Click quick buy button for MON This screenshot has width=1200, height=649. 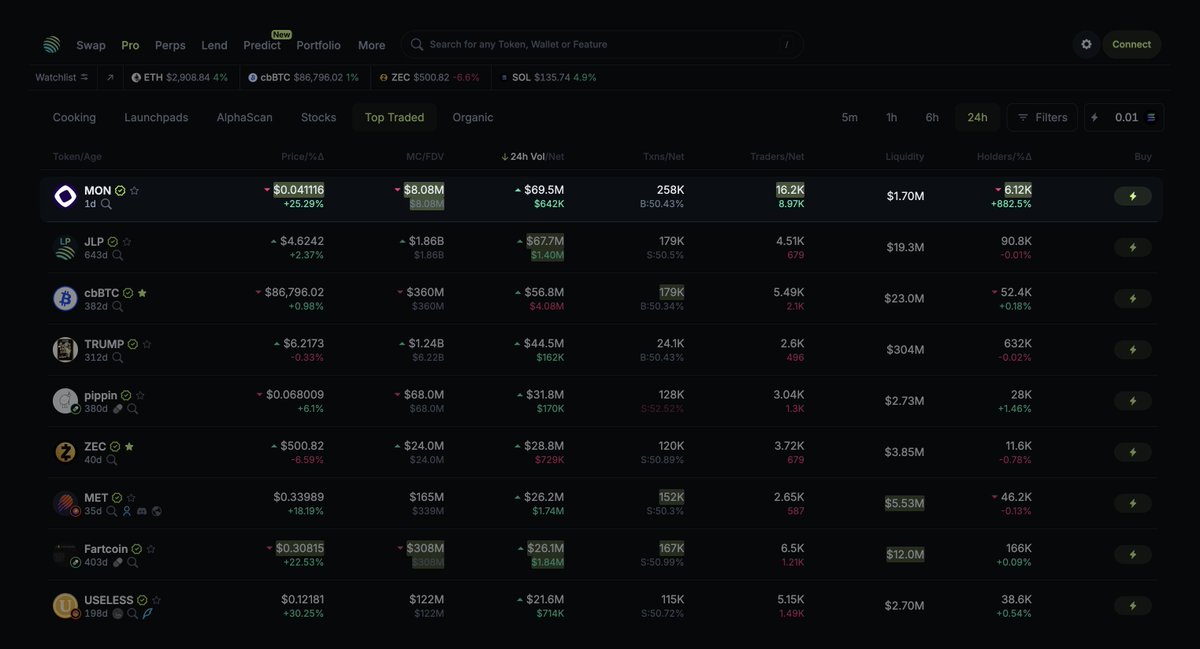(x=1132, y=196)
